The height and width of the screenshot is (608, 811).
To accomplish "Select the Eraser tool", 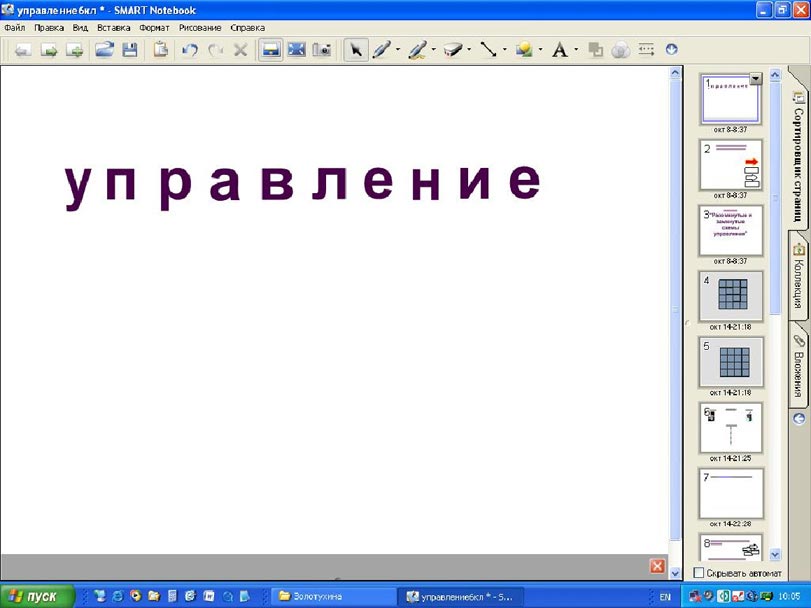I will tap(451, 49).
